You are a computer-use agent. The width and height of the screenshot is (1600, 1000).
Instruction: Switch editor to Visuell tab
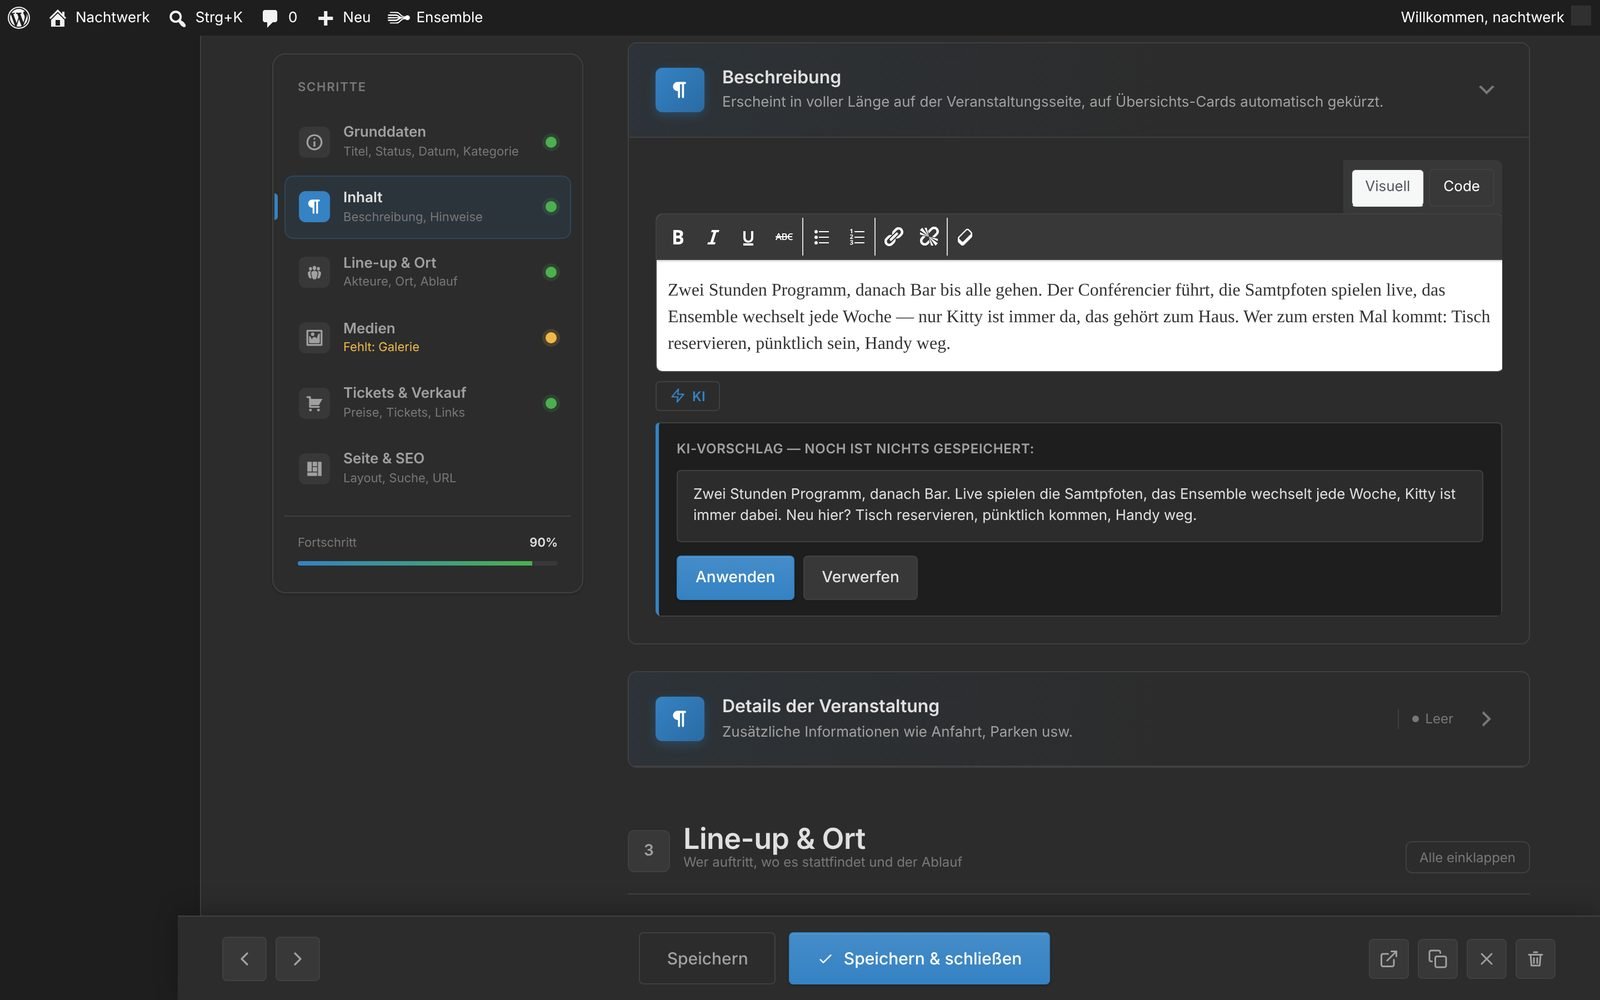(1387, 187)
